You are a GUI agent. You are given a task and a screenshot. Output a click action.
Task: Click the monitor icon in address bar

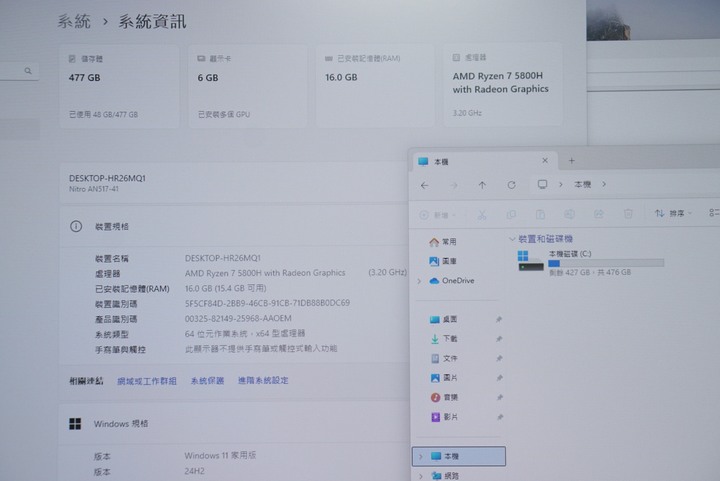click(x=542, y=185)
